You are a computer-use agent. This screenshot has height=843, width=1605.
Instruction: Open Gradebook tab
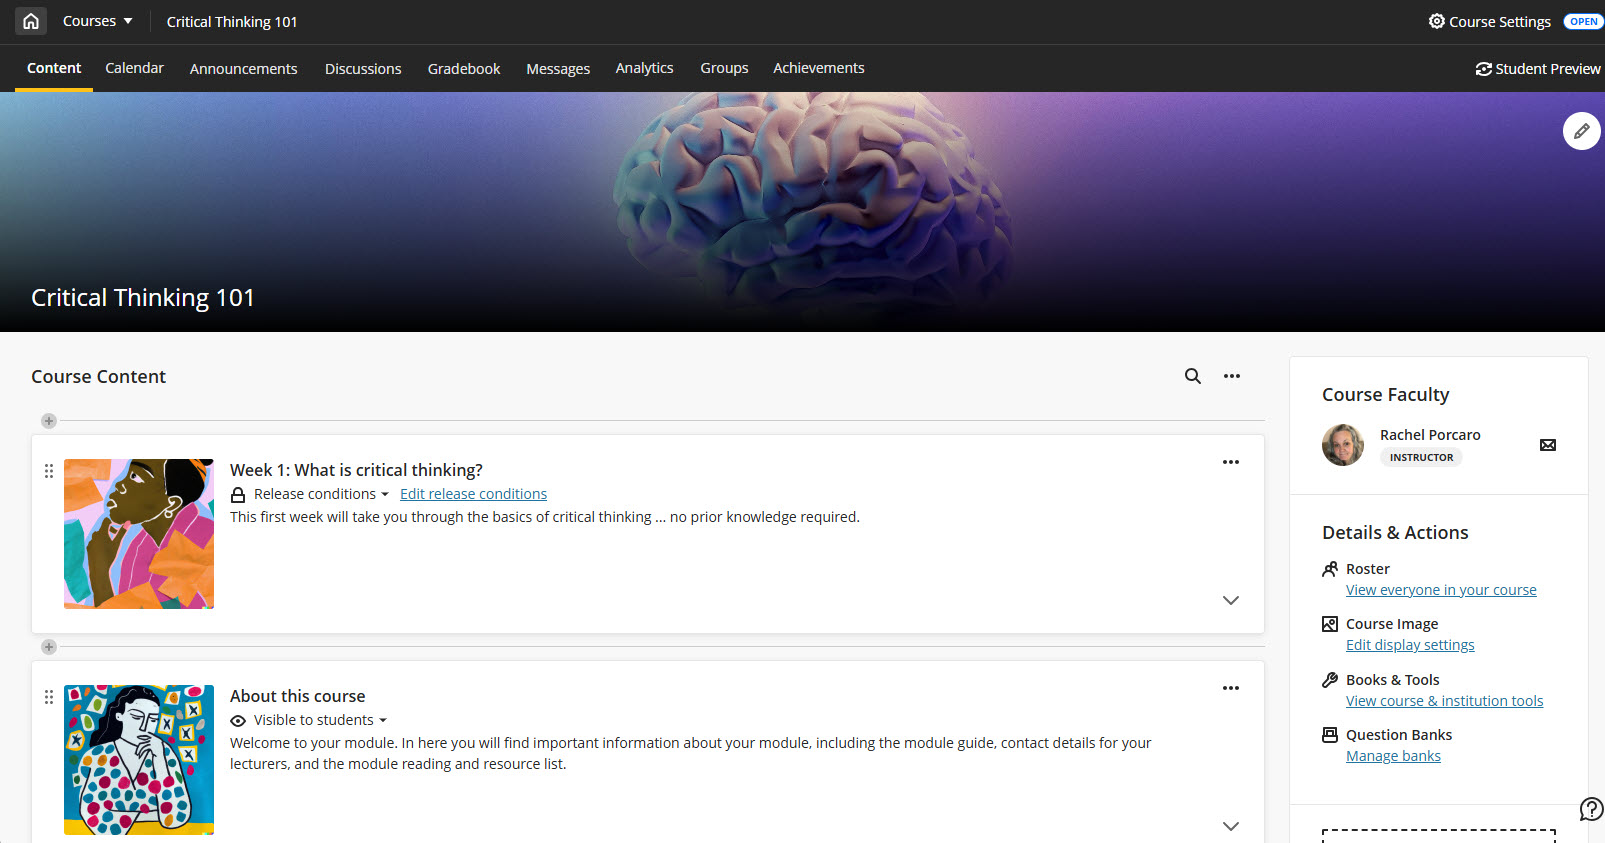coord(464,69)
